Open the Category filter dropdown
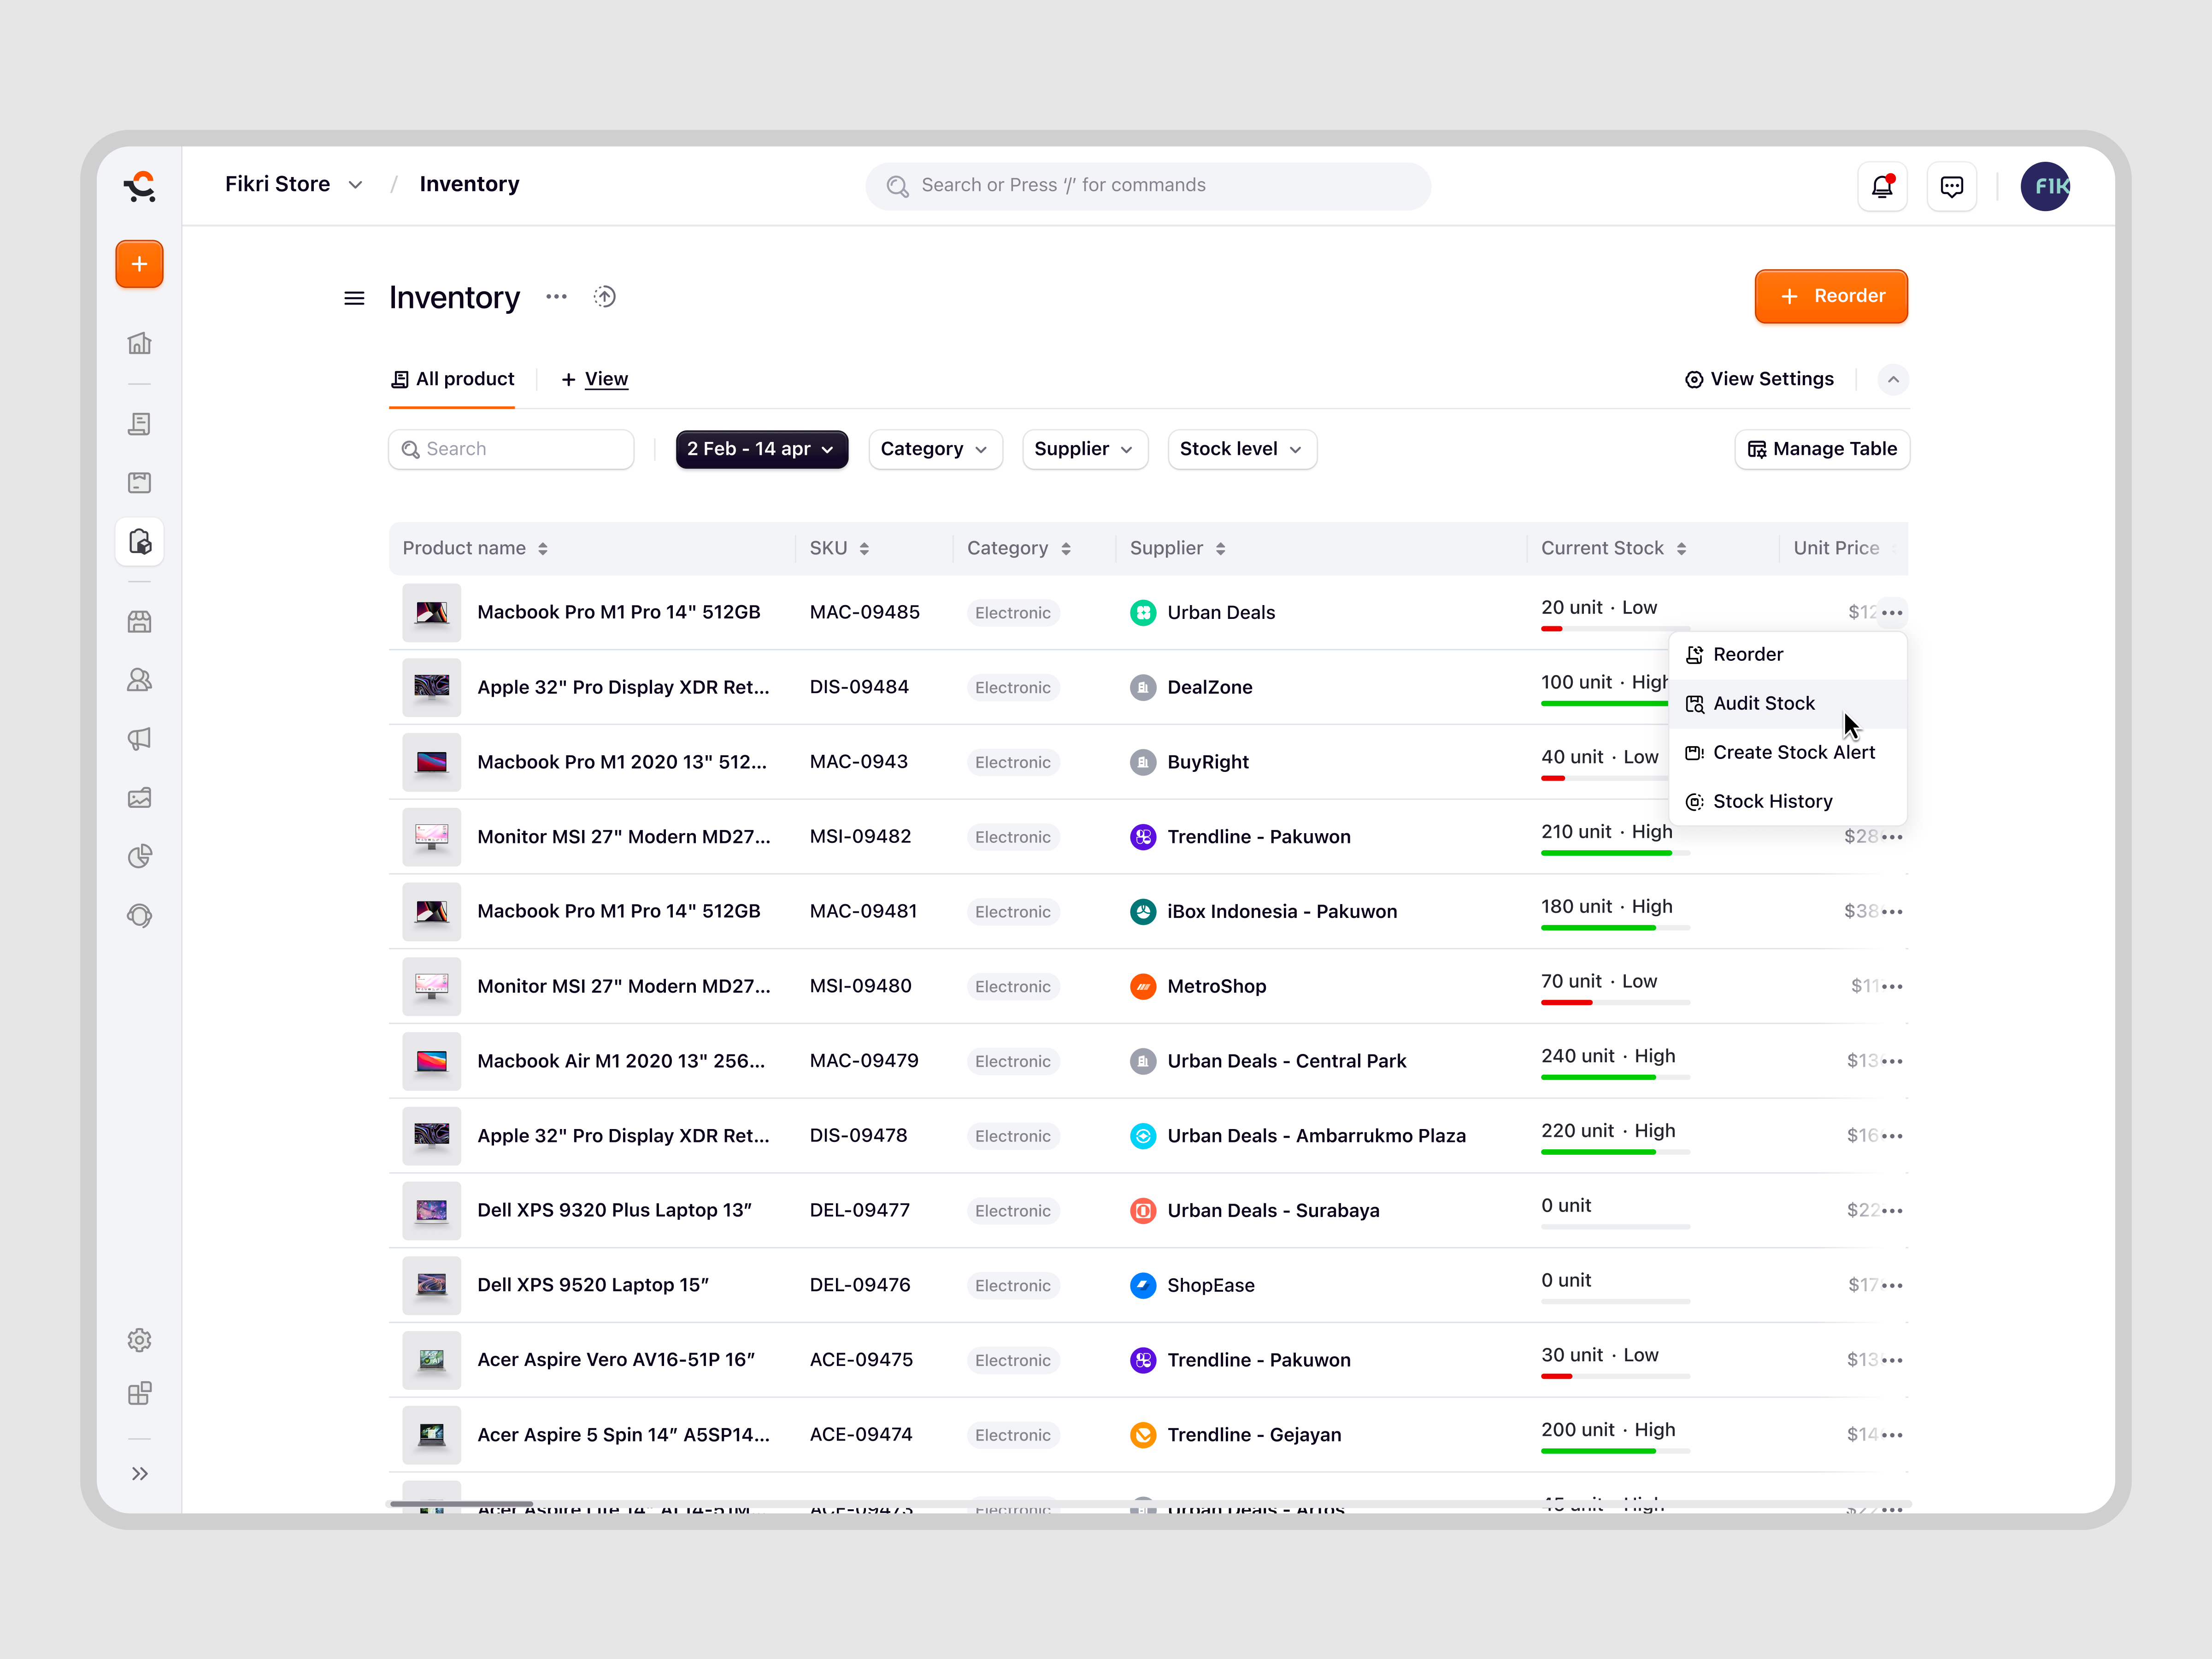 [x=934, y=449]
